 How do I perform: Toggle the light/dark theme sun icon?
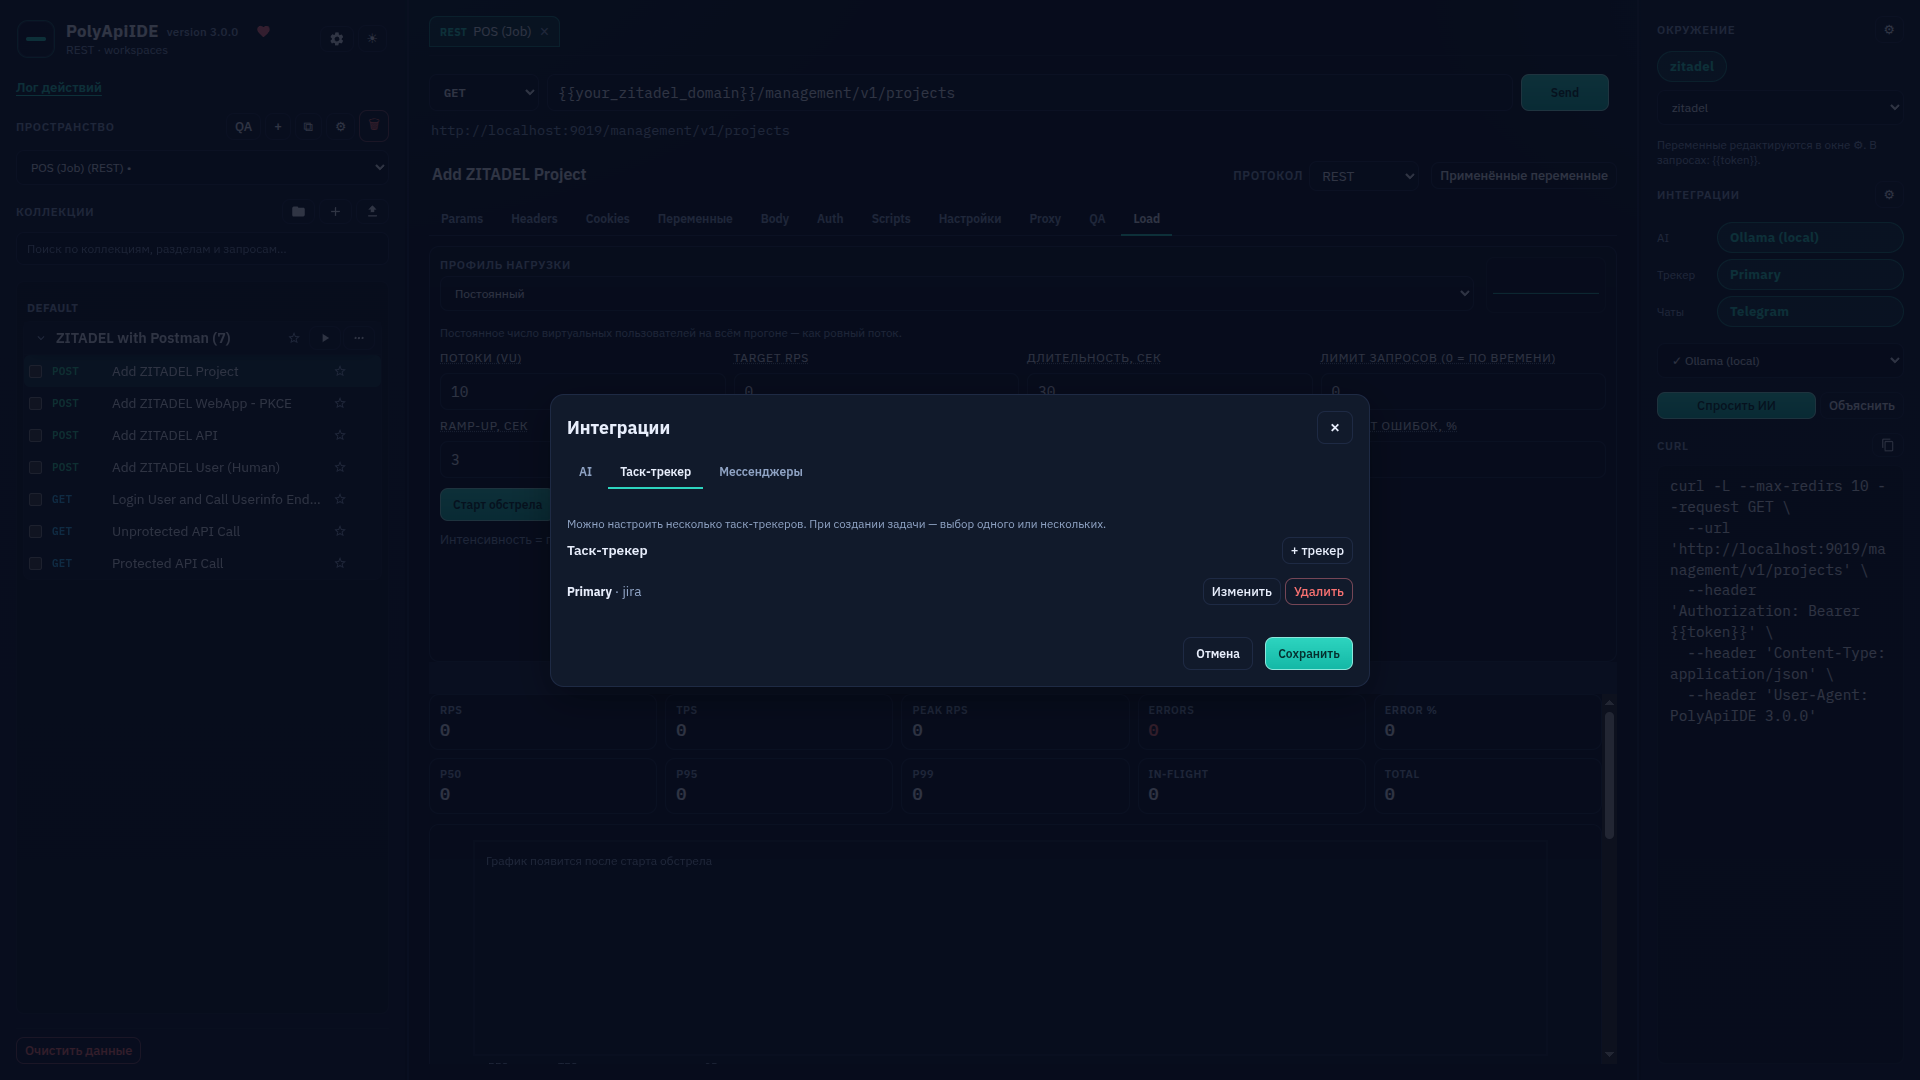coord(372,39)
